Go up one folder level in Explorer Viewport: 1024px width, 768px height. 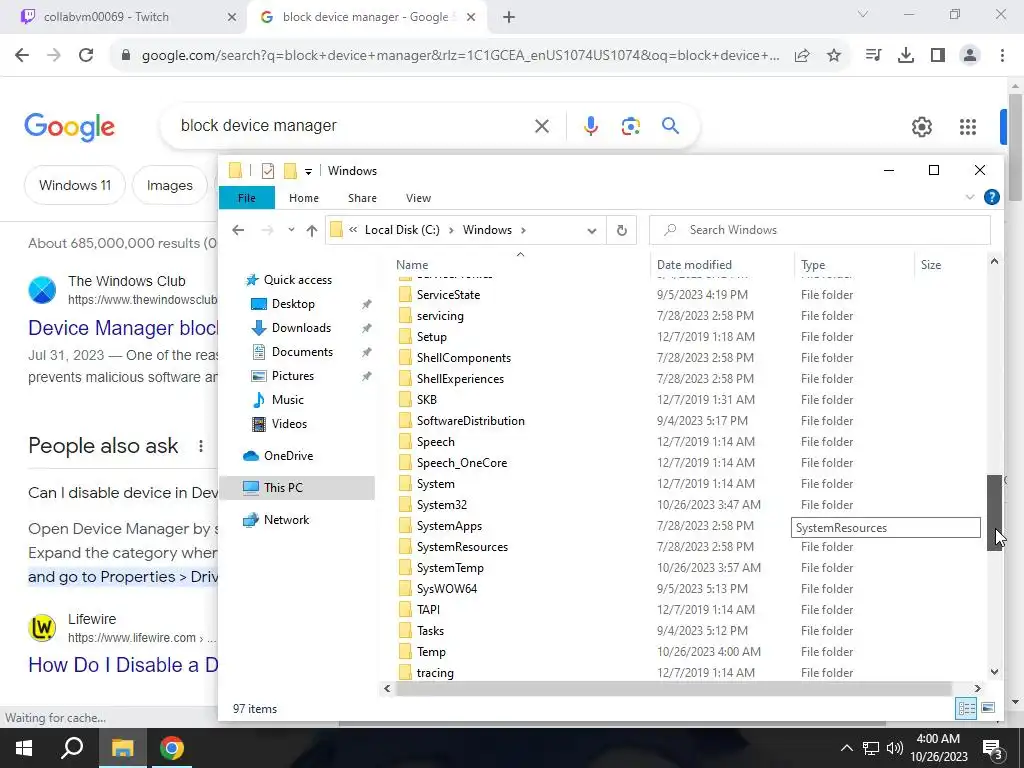[x=312, y=230]
